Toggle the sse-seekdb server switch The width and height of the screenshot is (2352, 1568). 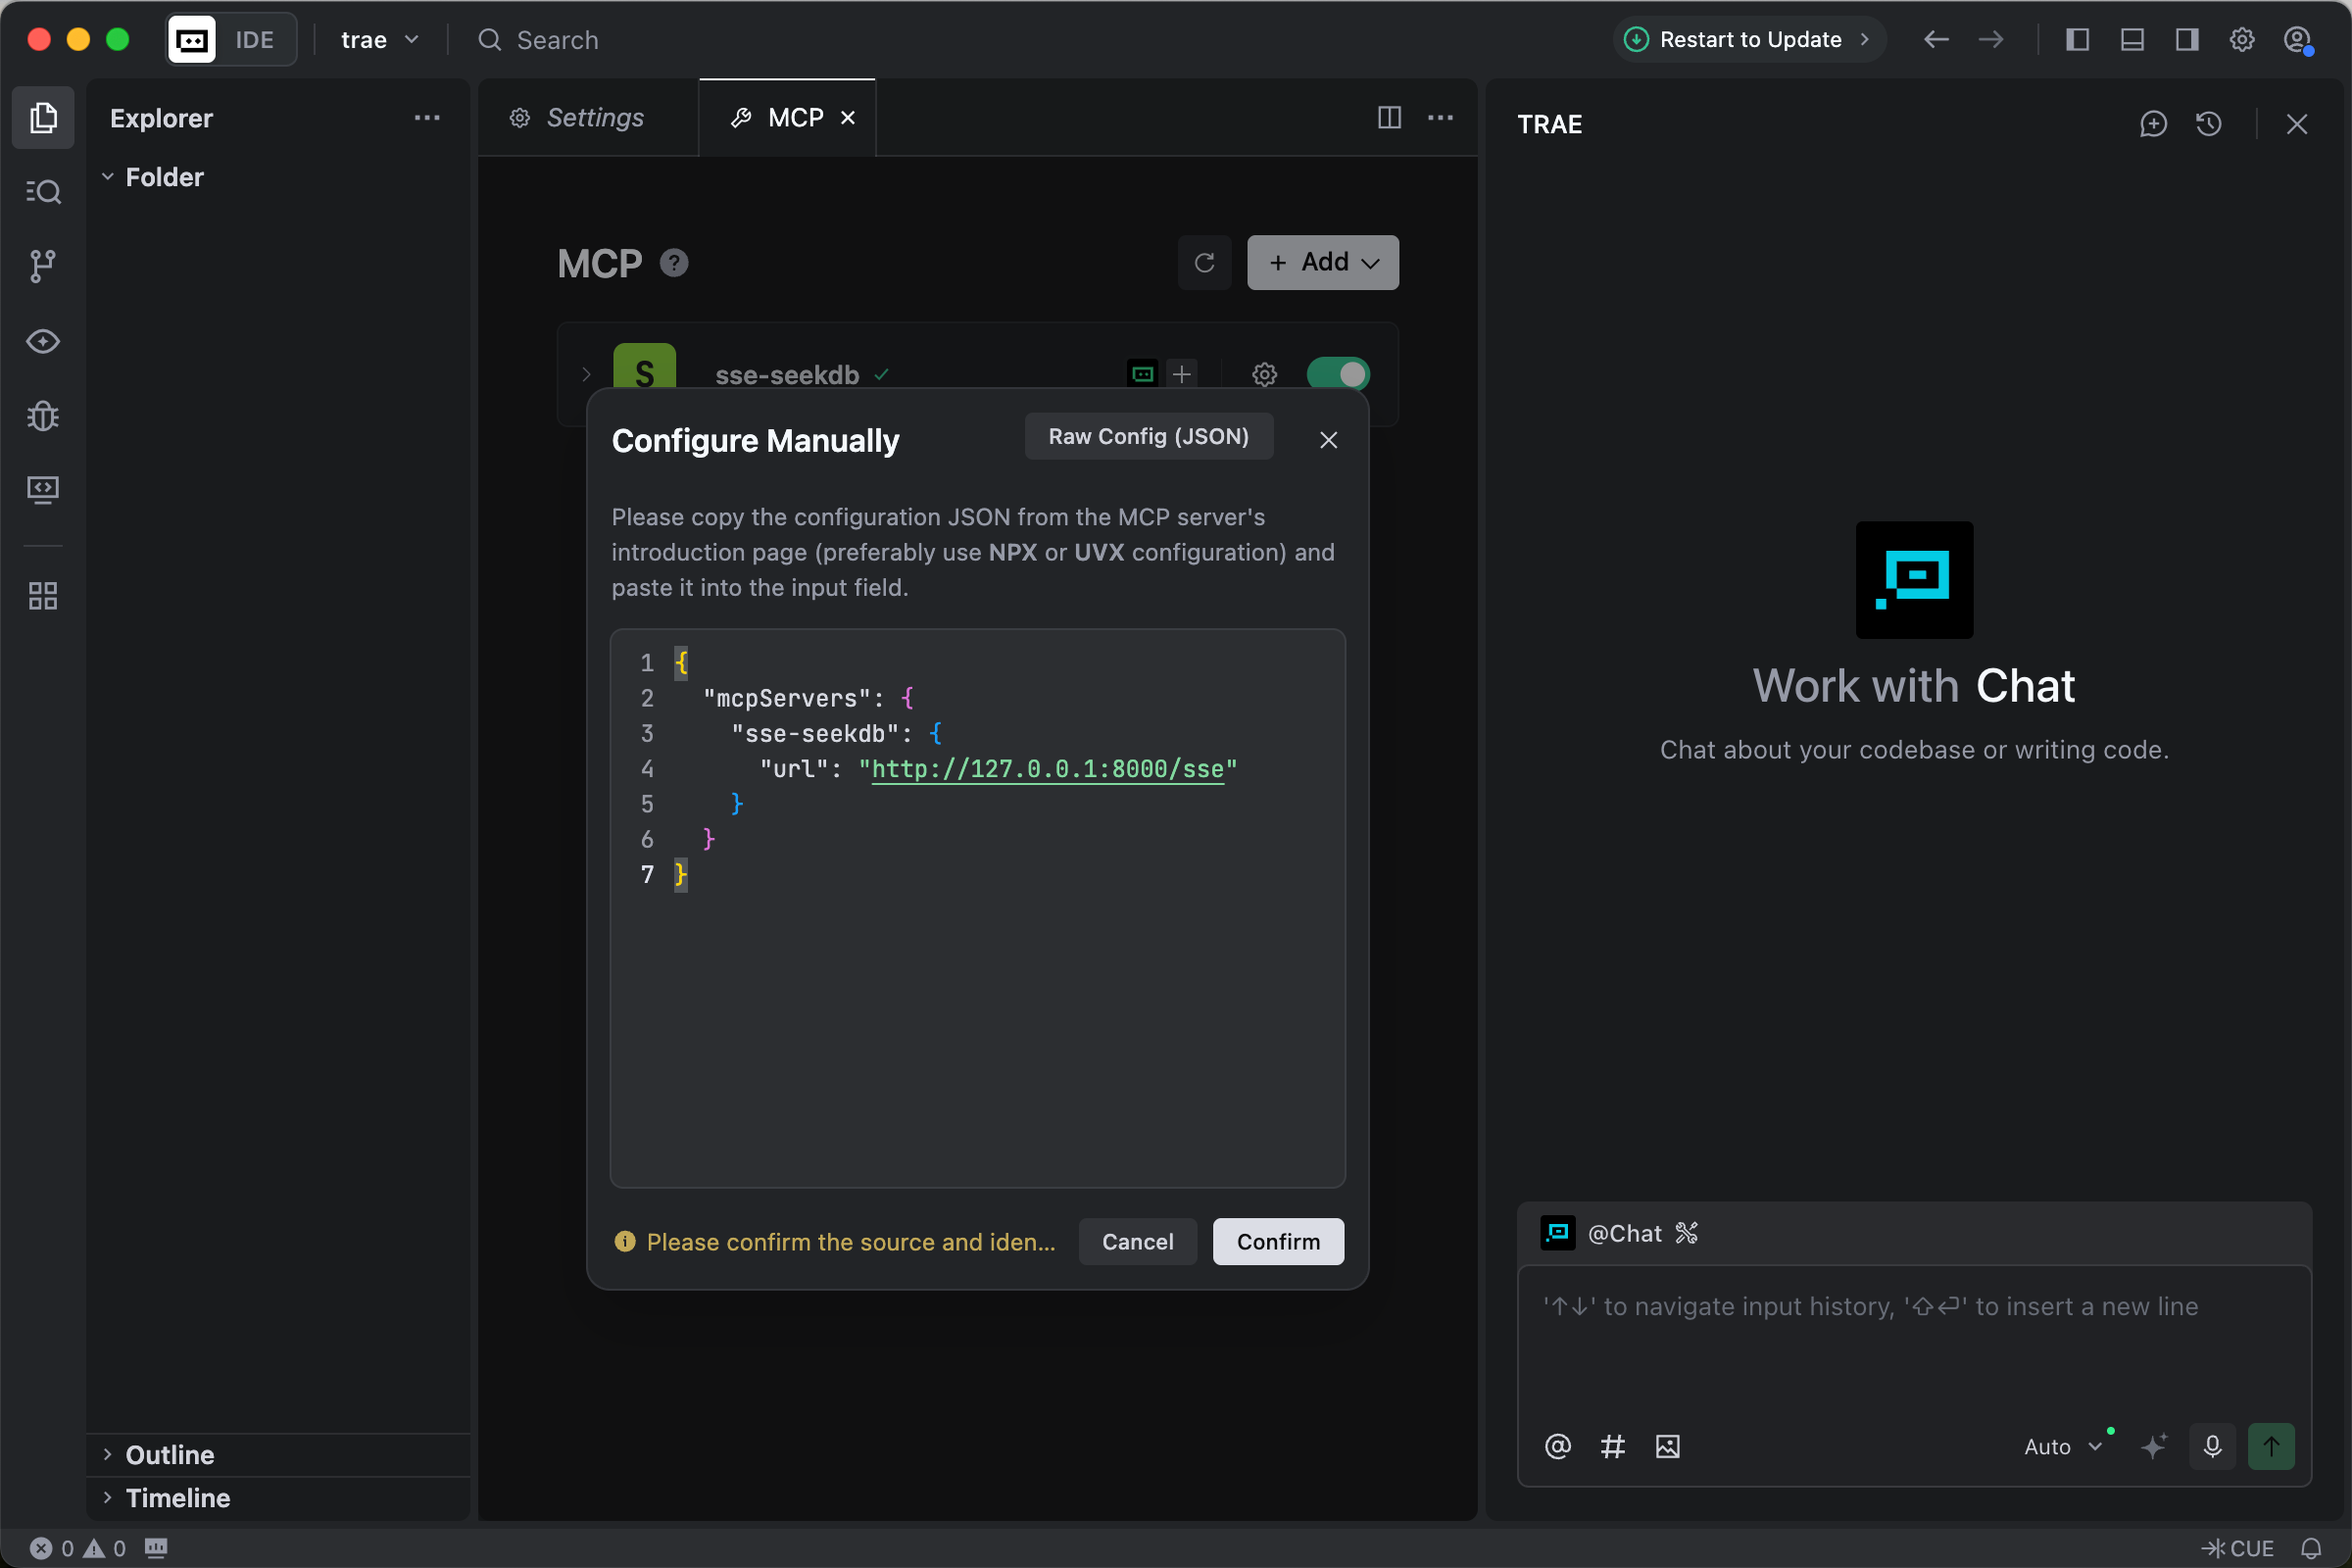coord(1337,374)
